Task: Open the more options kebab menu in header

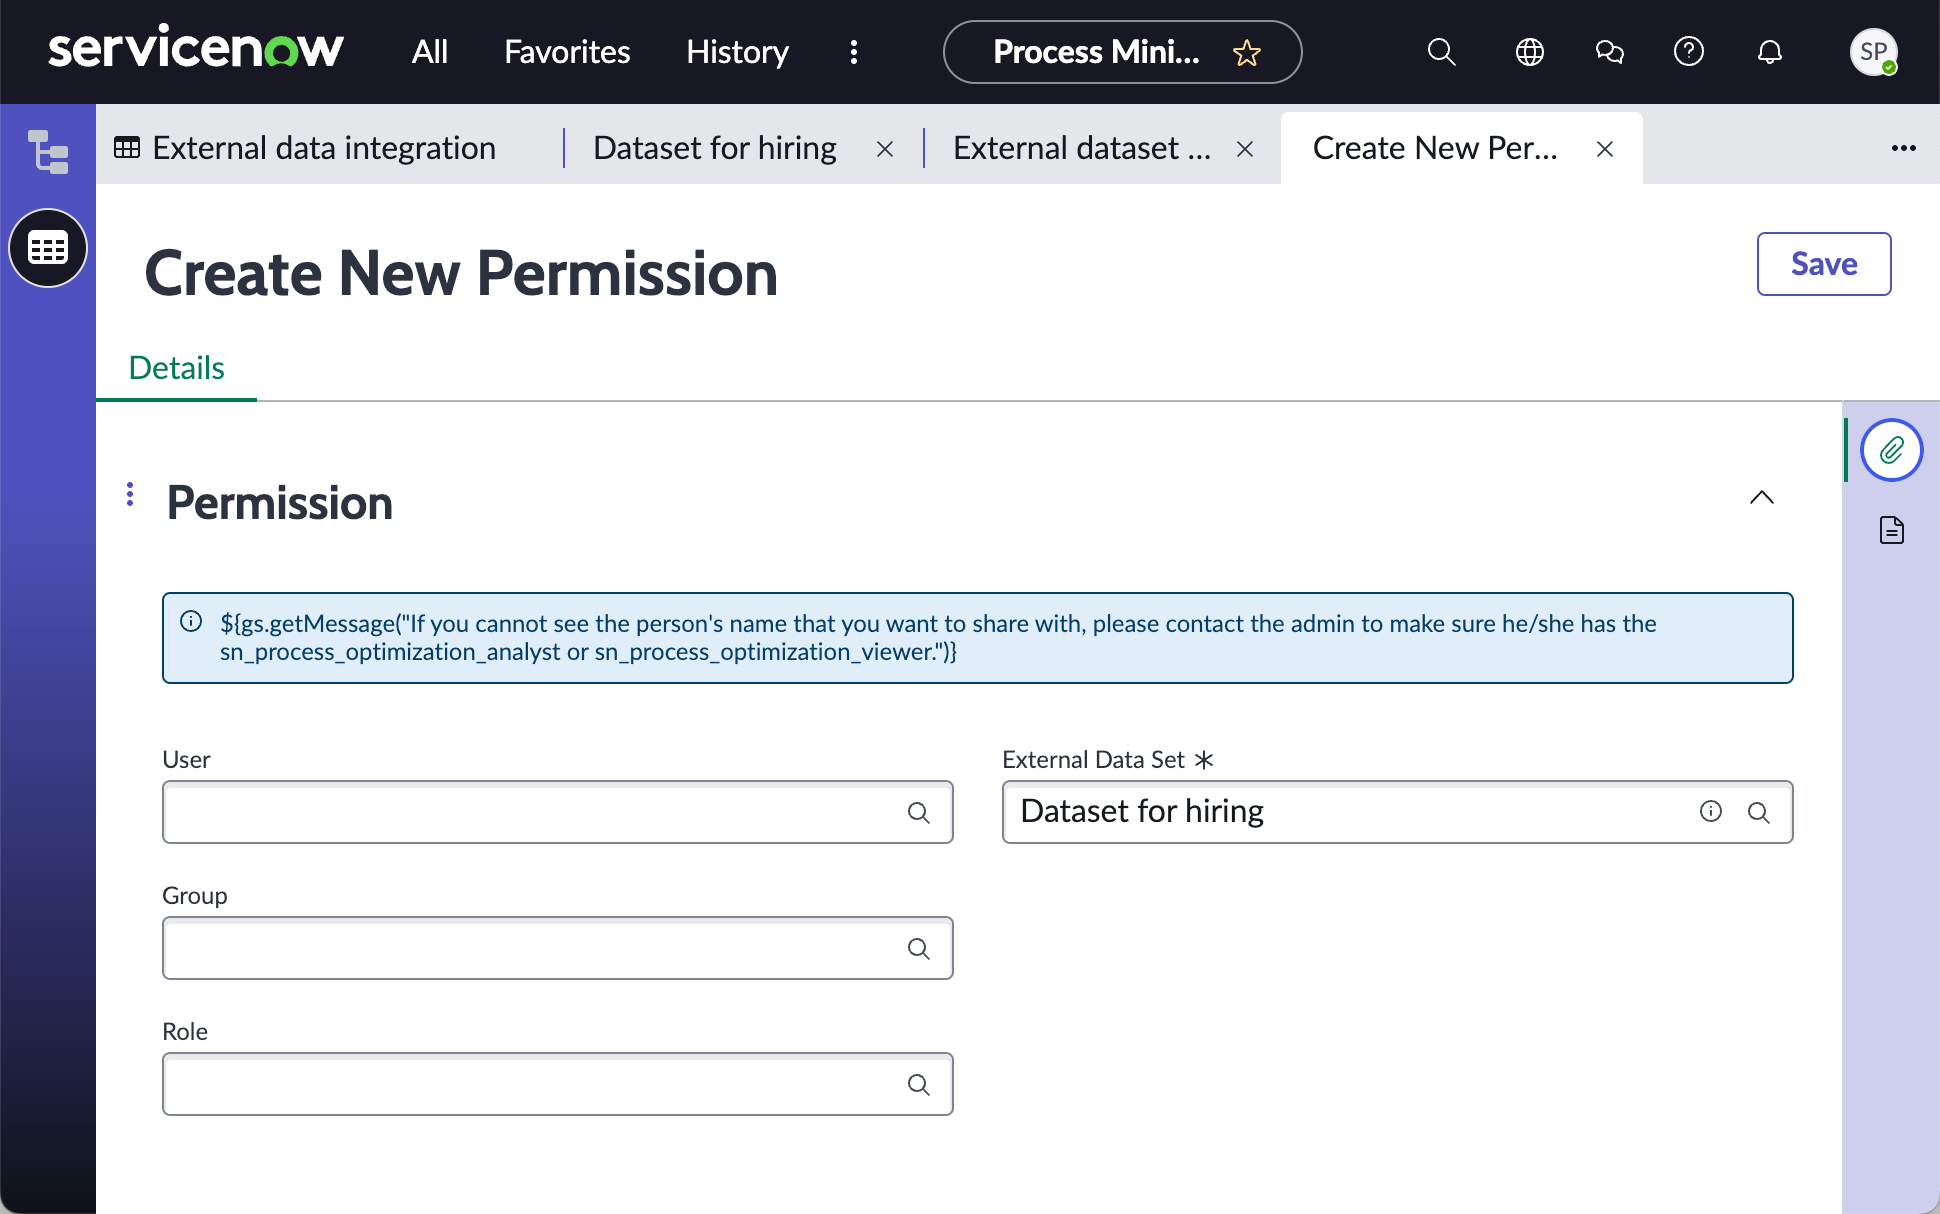Action: (x=854, y=52)
